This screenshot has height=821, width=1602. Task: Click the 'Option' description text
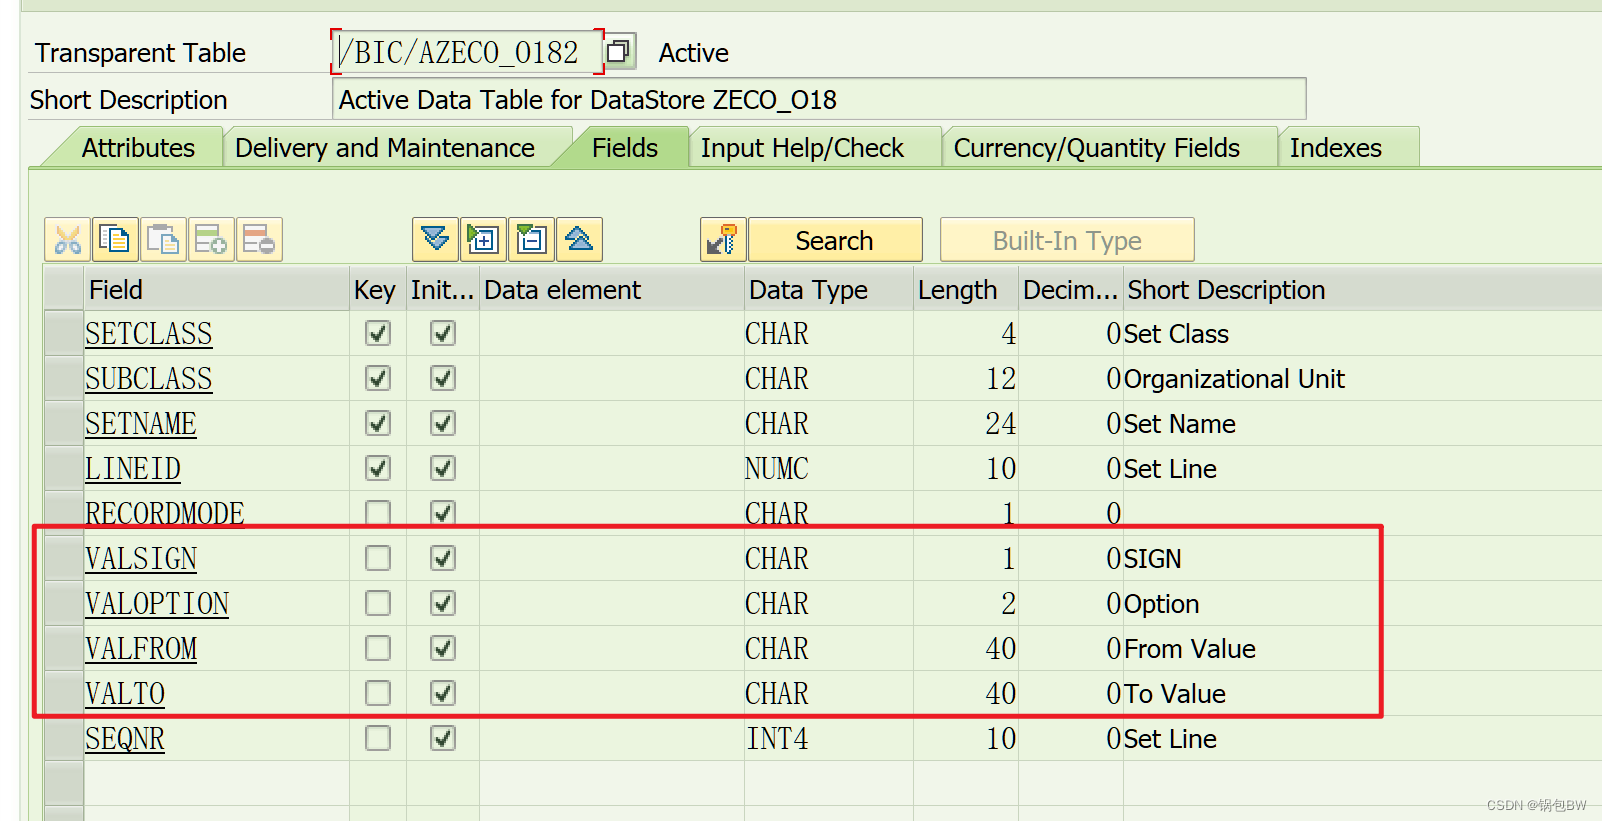1162,604
